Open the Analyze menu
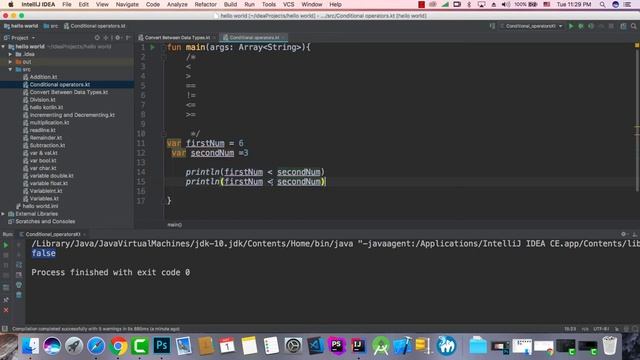The height and width of the screenshot is (360, 640). (x=177, y=4)
